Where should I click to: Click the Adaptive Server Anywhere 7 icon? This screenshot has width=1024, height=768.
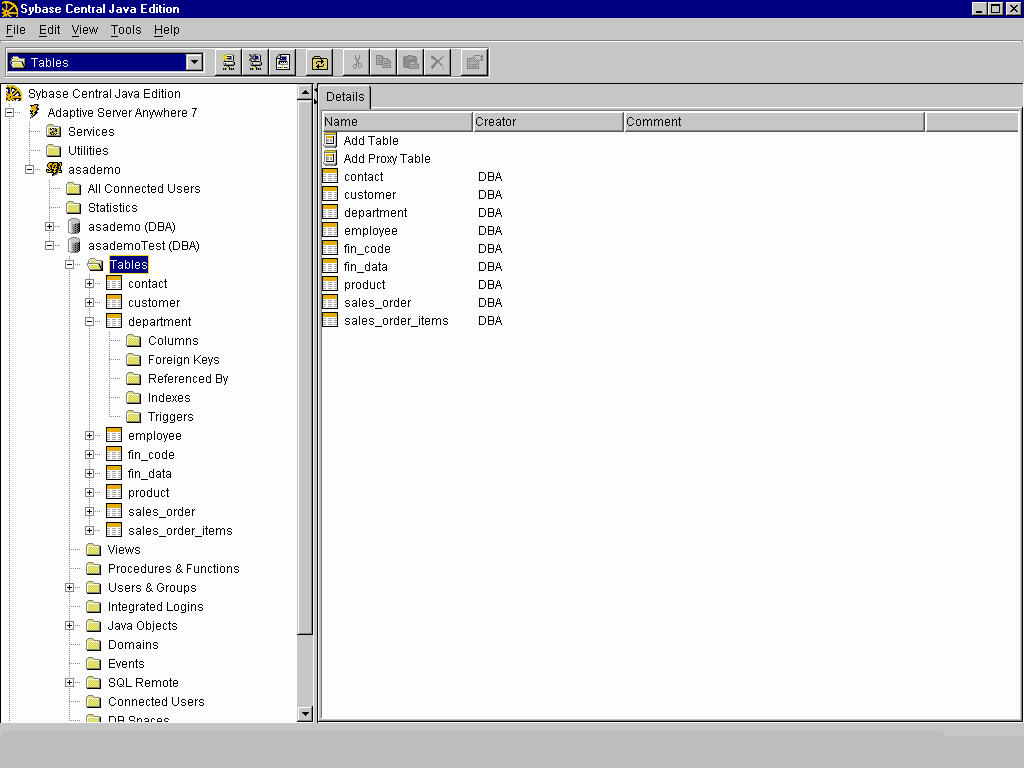point(35,113)
